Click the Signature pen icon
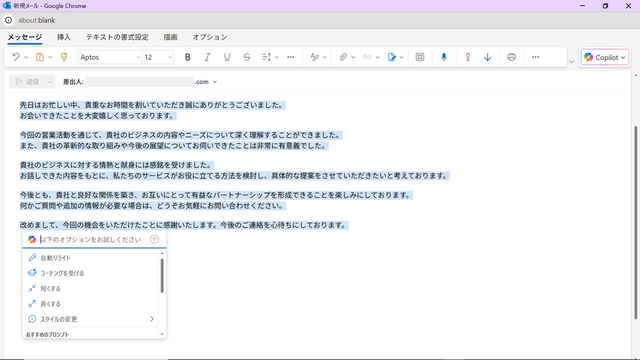The height and width of the screenshot is (360, 640). click(x=392, y=57)
